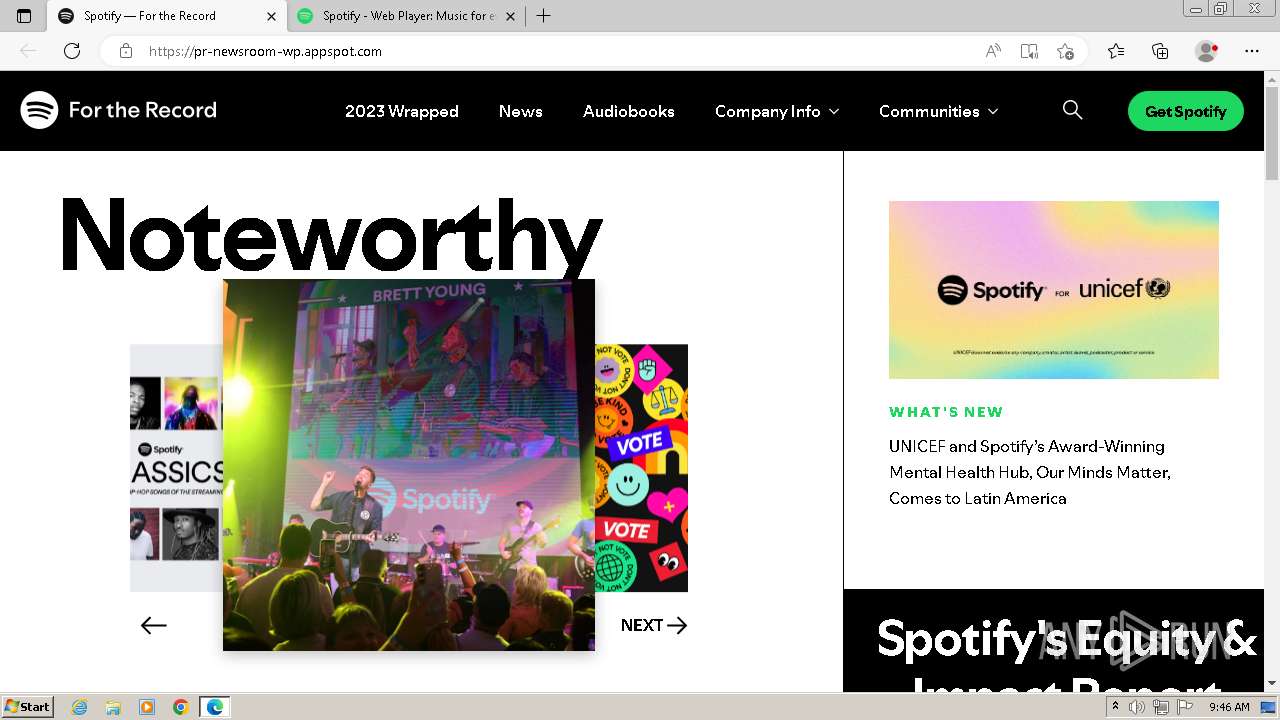Click the Edge taskbar icon

[x=214, y=707]
